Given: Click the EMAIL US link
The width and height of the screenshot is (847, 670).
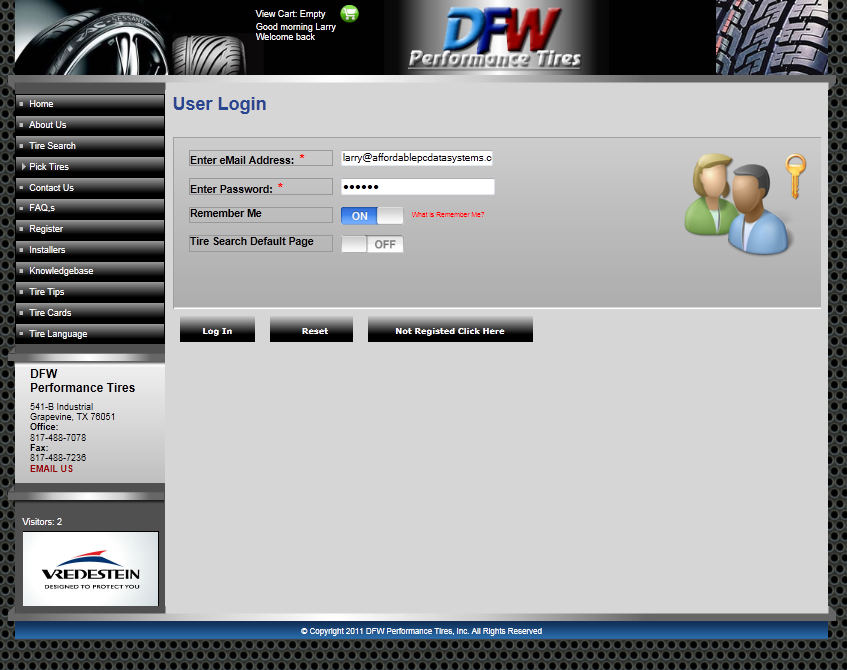Looking at the screenshot, I should coord(51,469).
